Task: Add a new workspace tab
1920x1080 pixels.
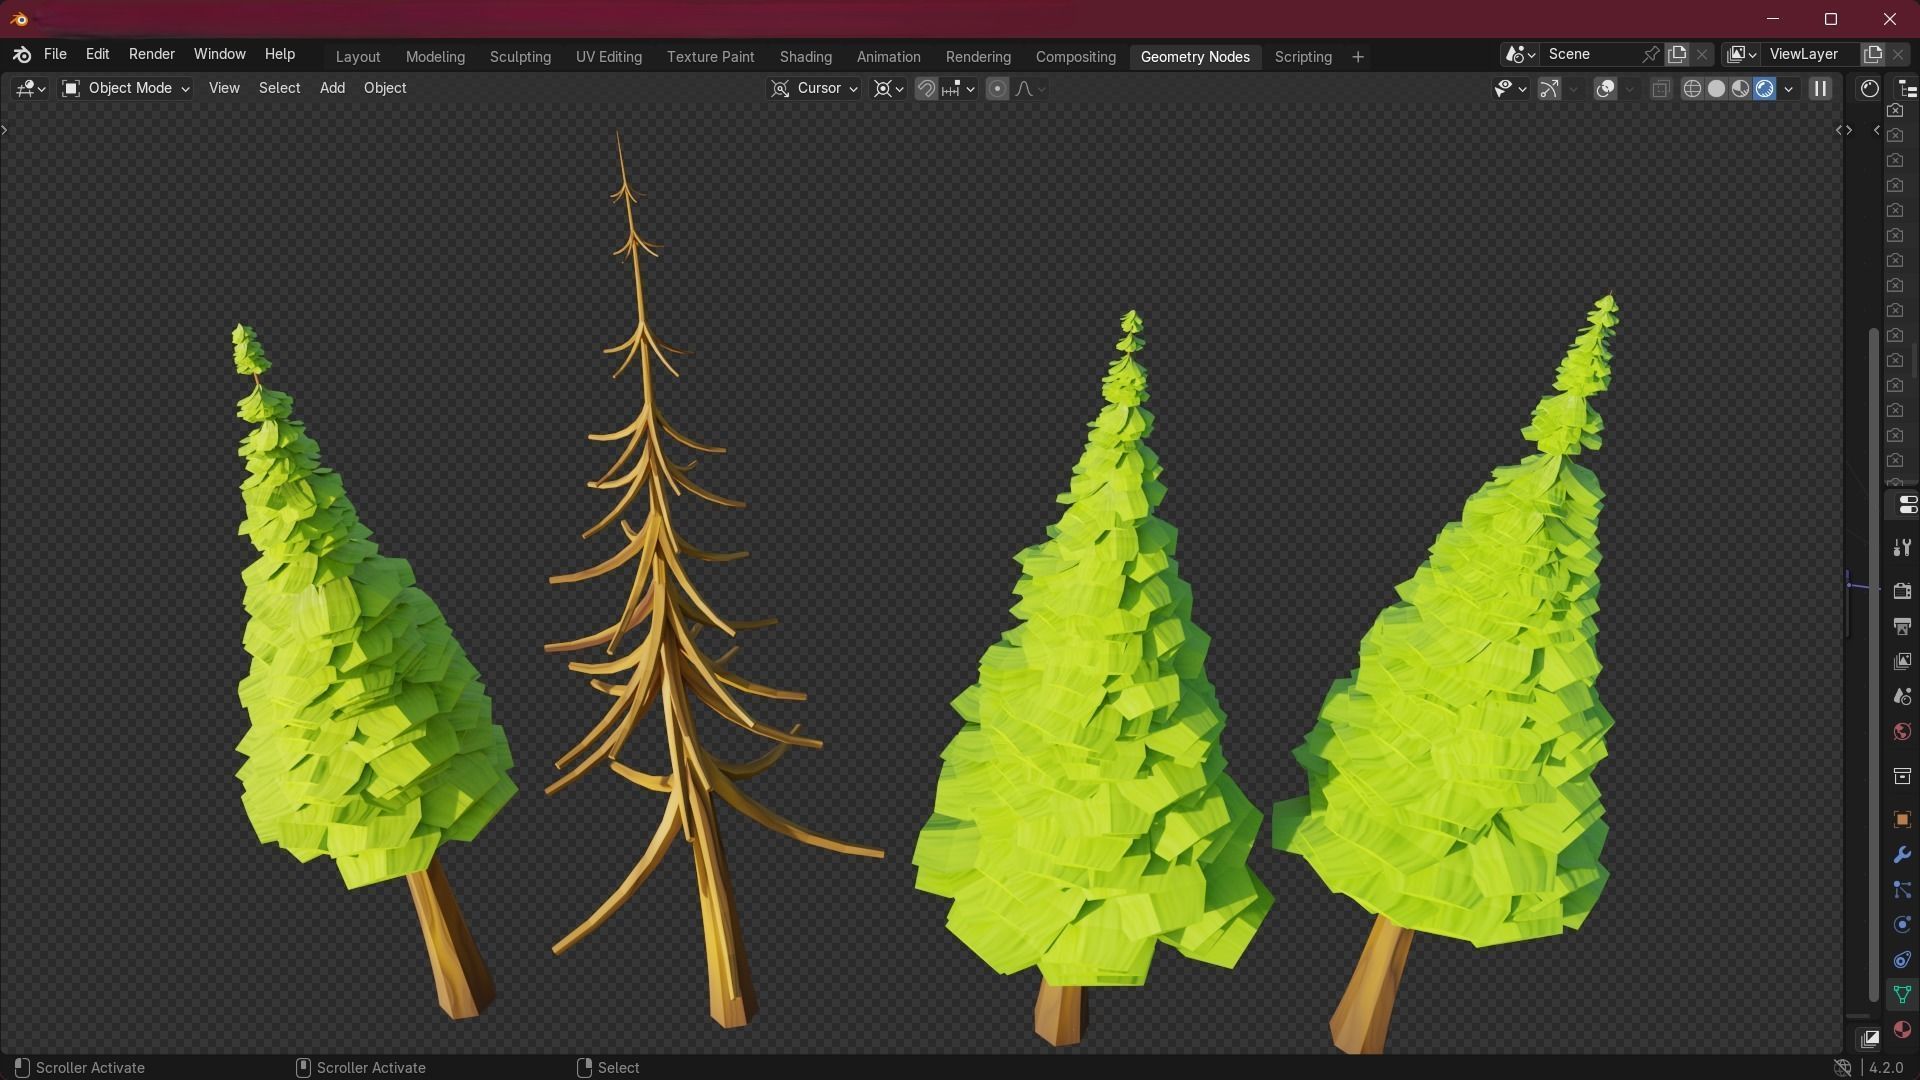Action: 1357,57
